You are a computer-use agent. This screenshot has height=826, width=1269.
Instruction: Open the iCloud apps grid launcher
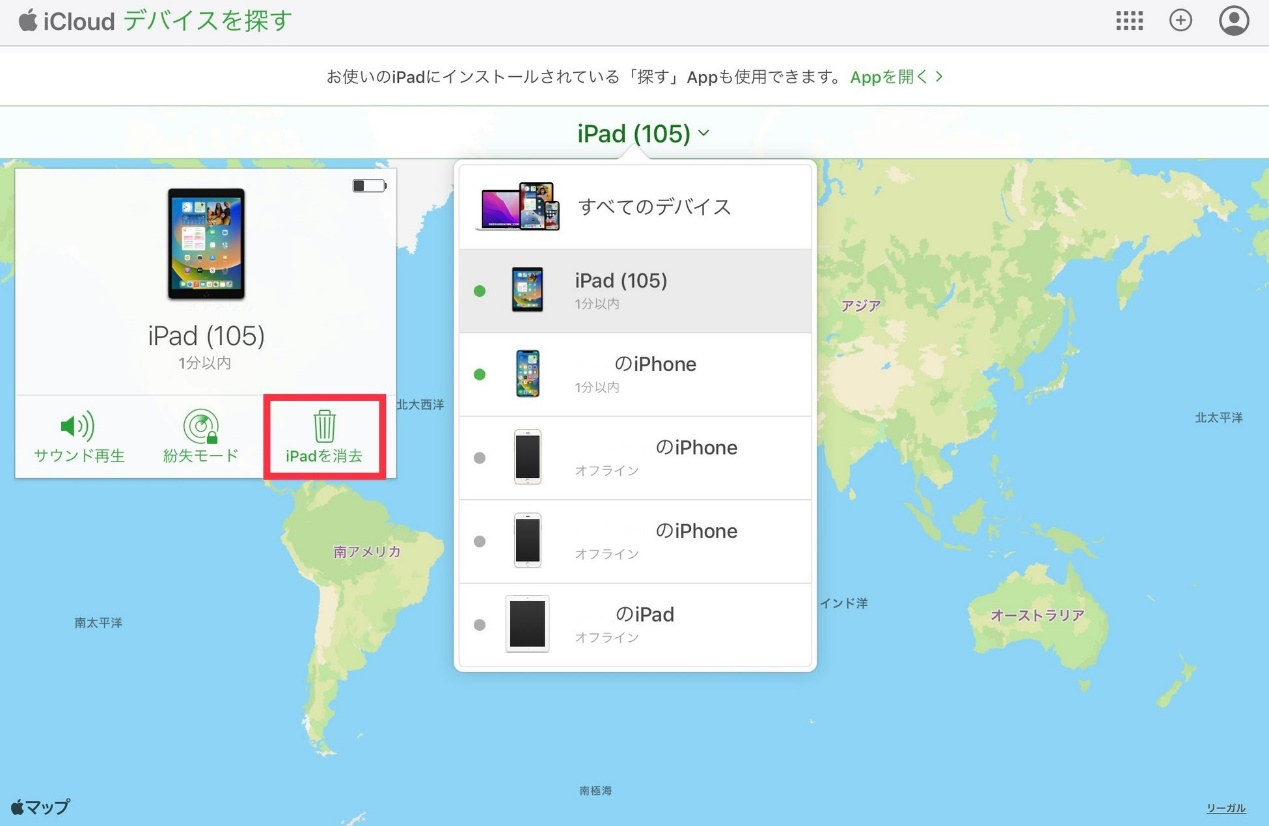click(x=1129, y=21)
